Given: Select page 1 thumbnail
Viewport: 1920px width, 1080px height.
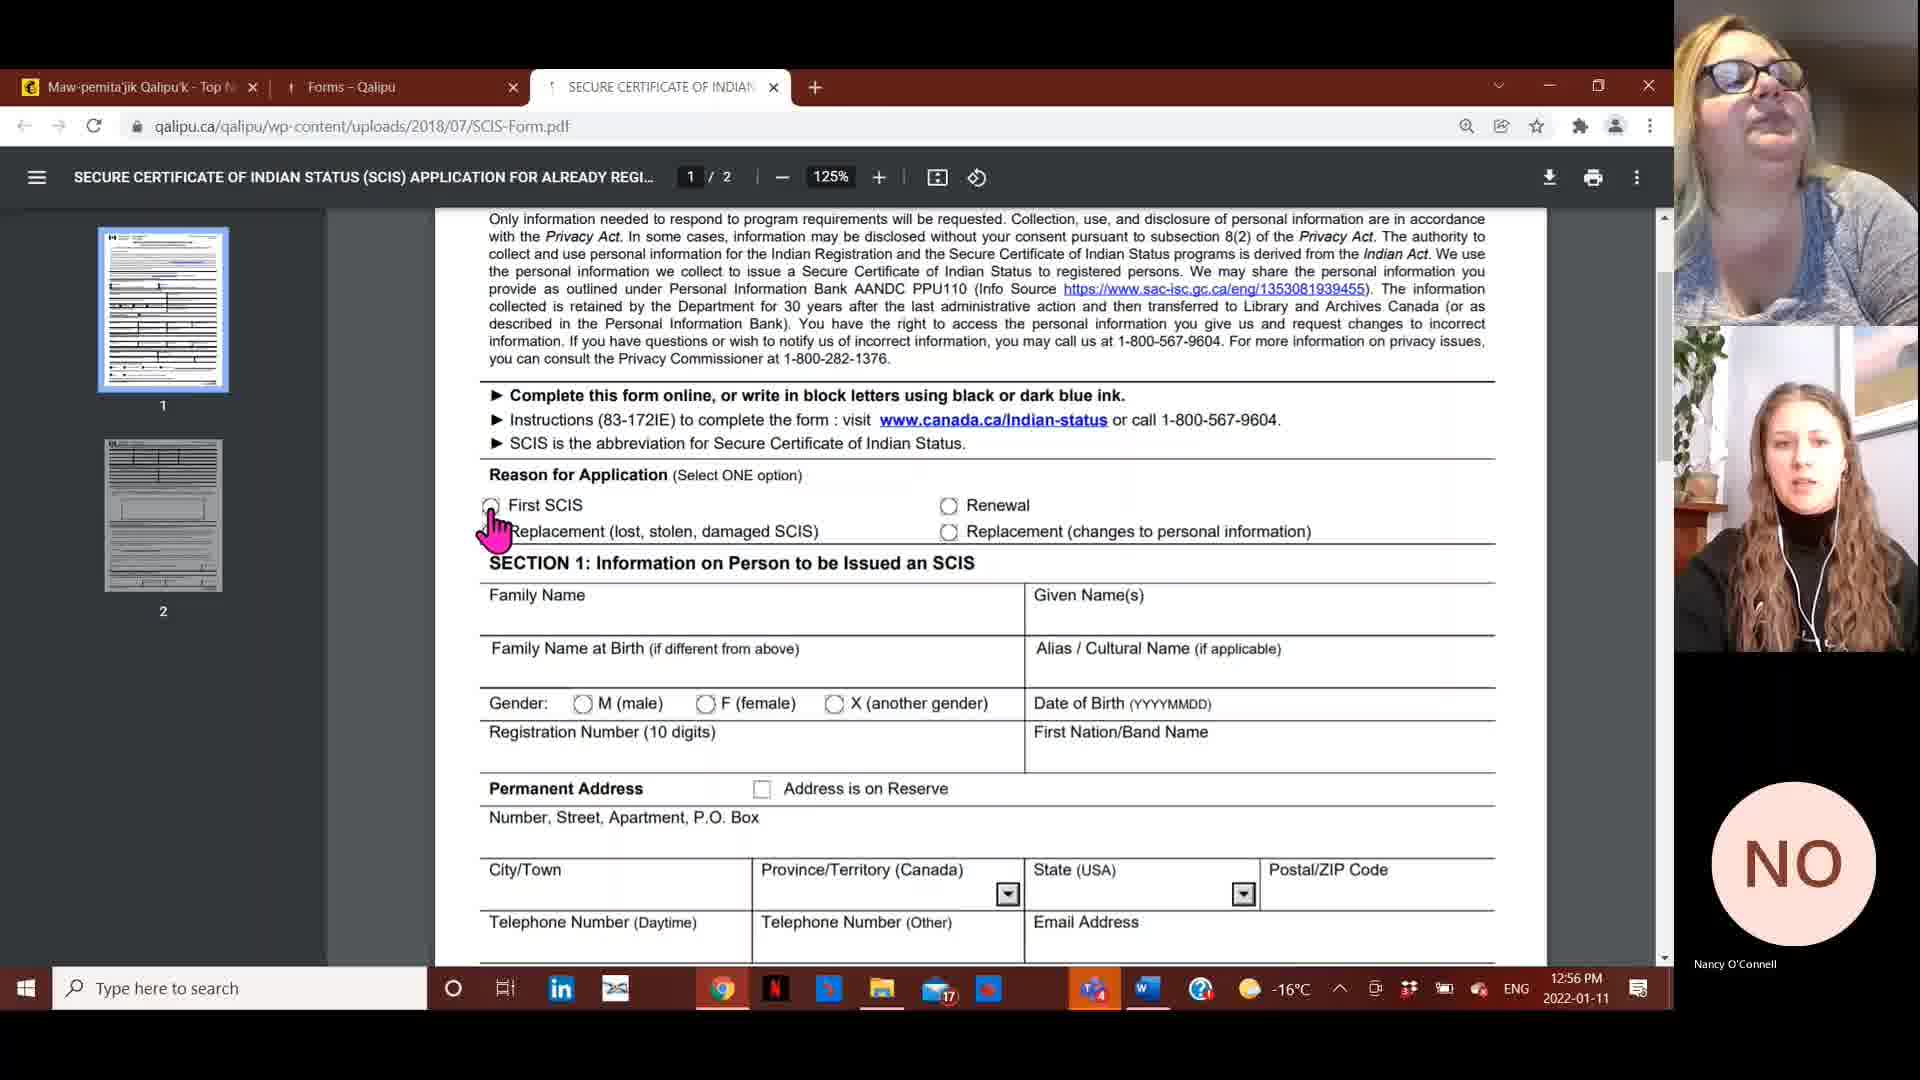Looking at the screenshot, I should click(x=163, y=310).
